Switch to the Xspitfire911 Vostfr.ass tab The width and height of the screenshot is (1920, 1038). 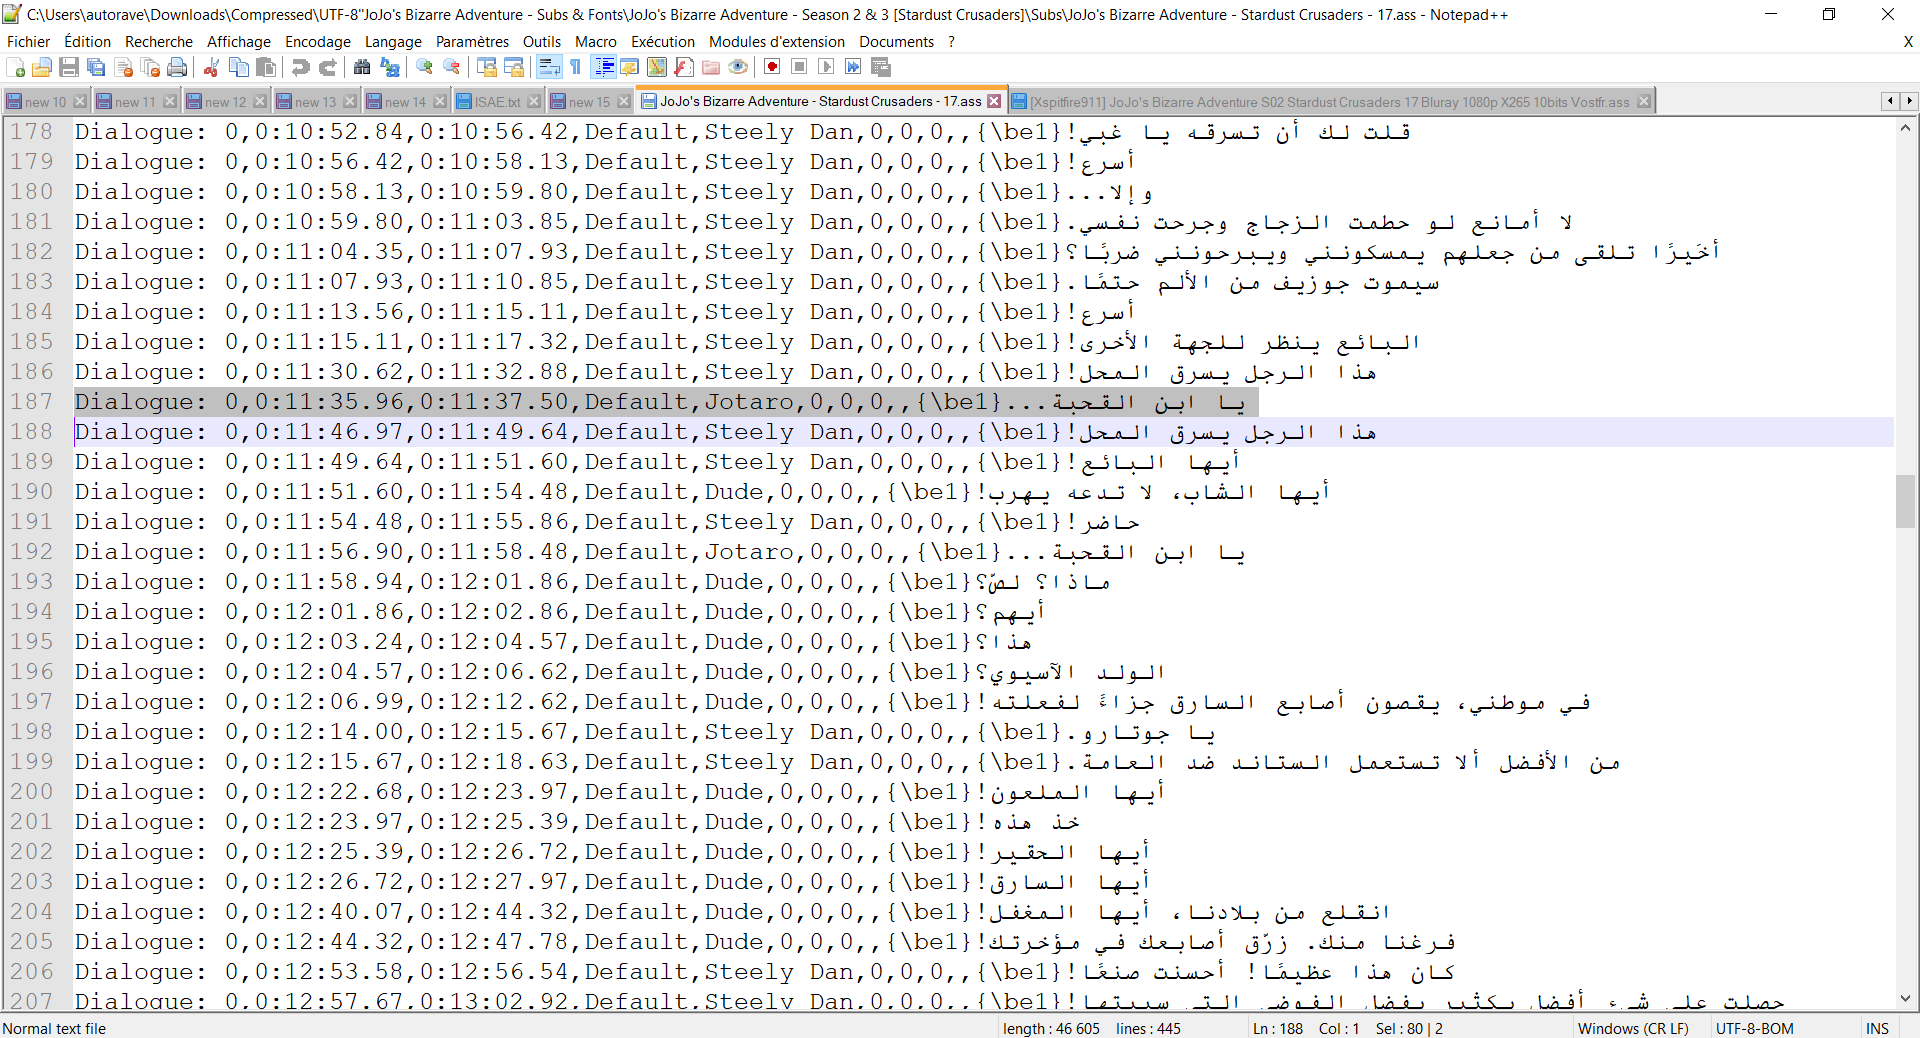coord(1329,102)
